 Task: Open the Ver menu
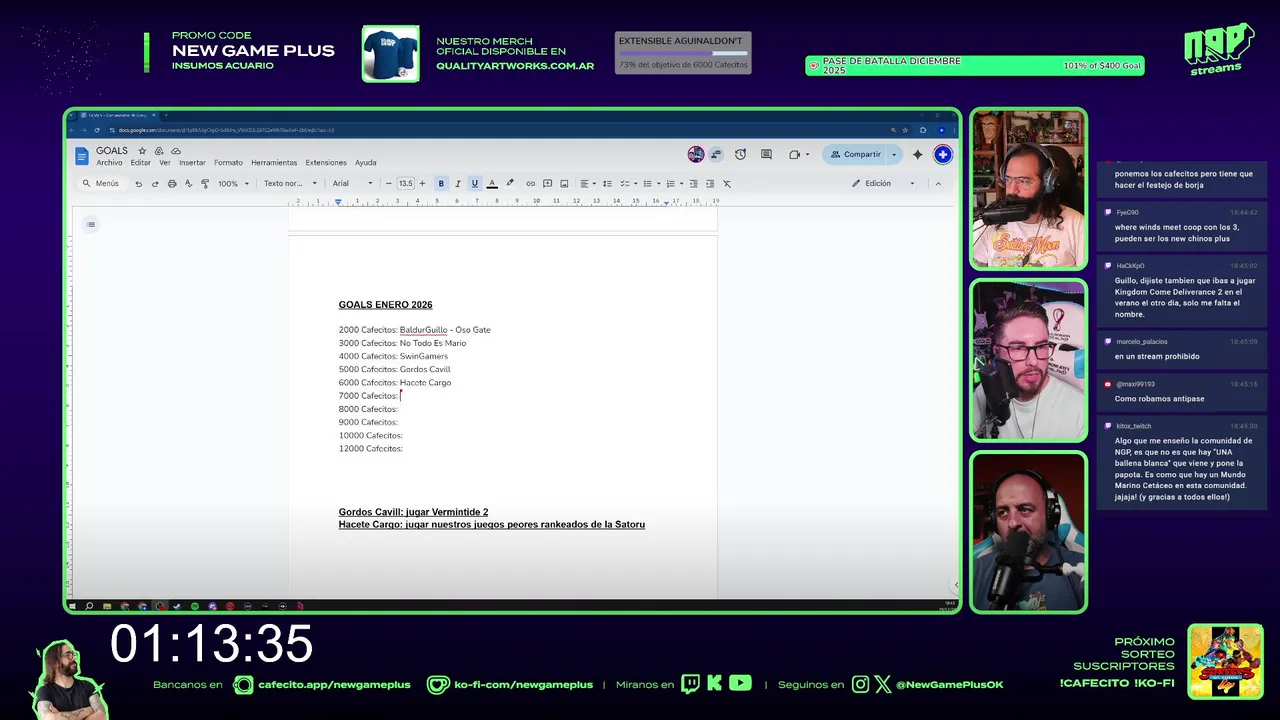(x=165, y=163)
